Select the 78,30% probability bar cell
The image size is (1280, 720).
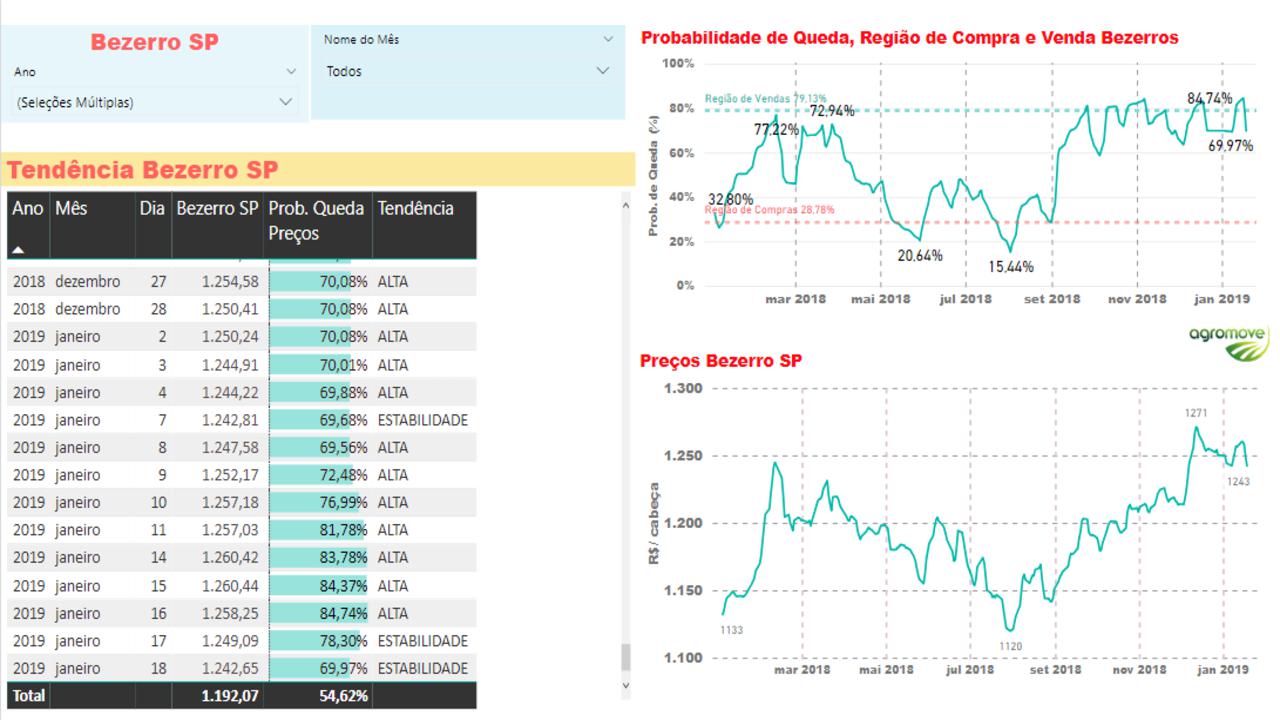click(318, 641)
